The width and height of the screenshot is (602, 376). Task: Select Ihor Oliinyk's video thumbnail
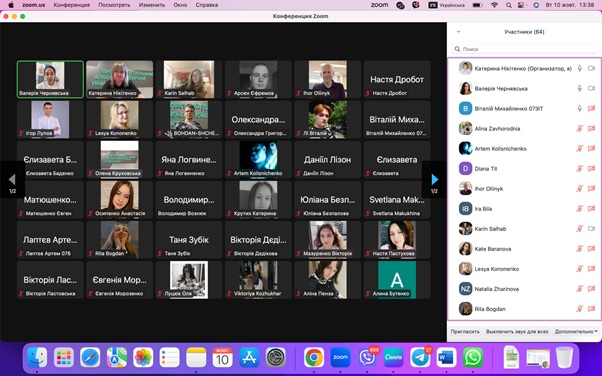coord(327,79)
